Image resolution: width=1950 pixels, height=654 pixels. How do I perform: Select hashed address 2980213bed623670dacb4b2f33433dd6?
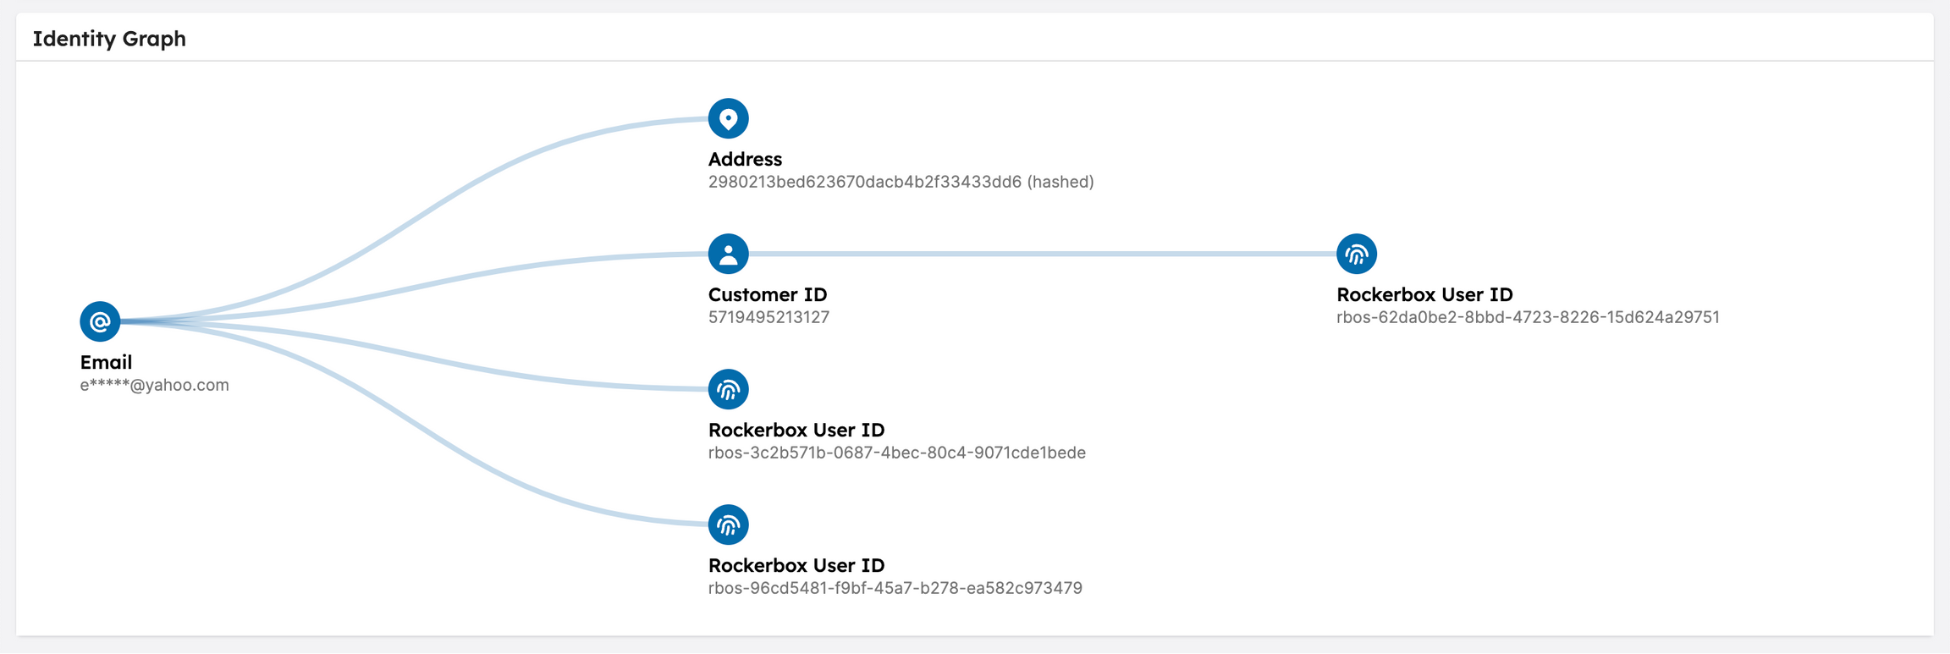[901, 182]
